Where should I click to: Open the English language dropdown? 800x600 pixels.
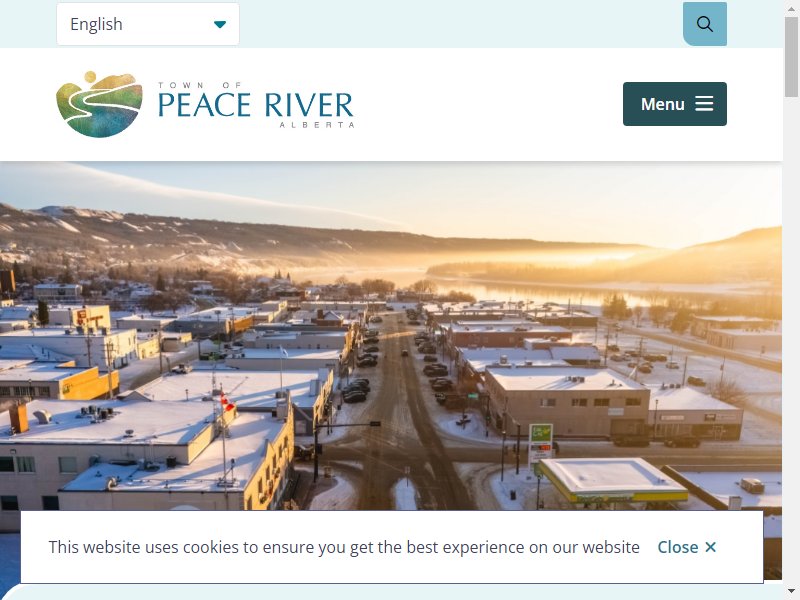[148, 24]
